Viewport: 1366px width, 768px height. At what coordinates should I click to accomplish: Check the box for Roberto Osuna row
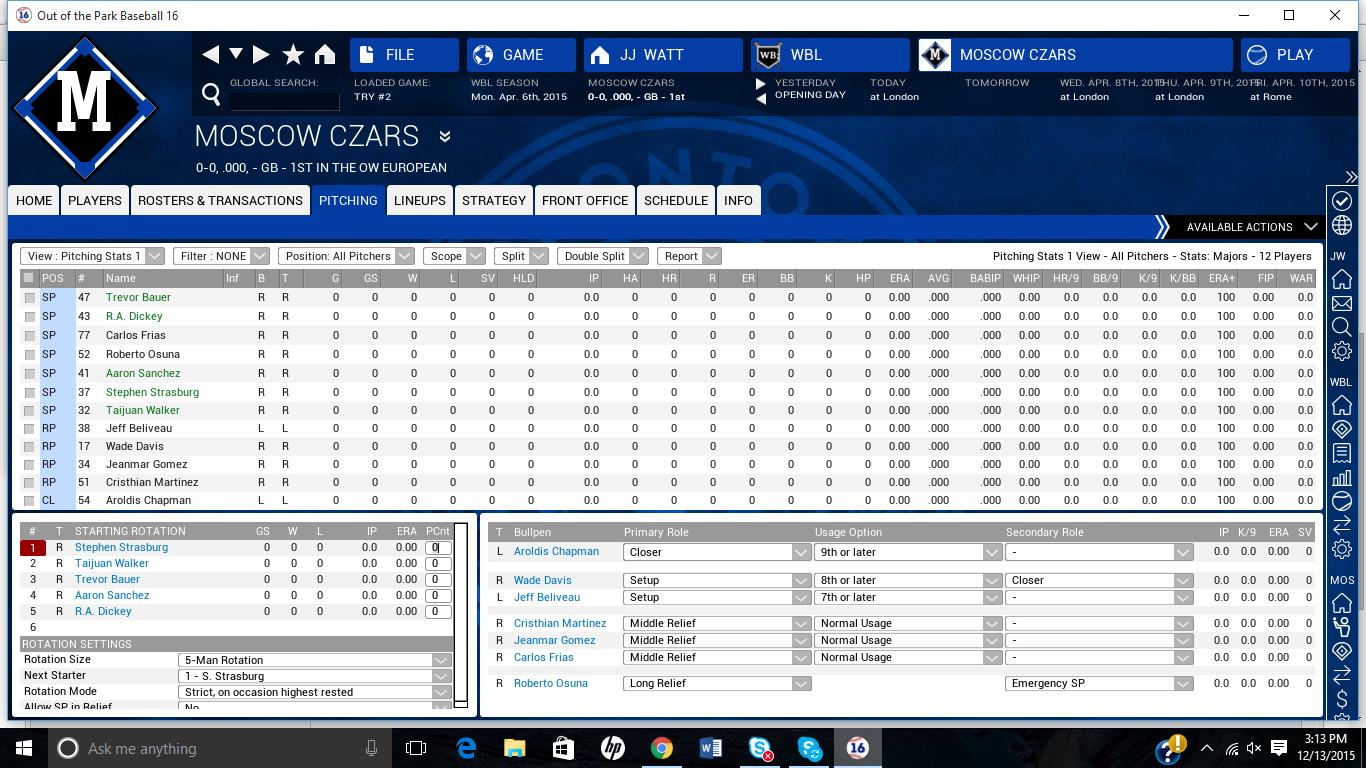click(30, 354)
